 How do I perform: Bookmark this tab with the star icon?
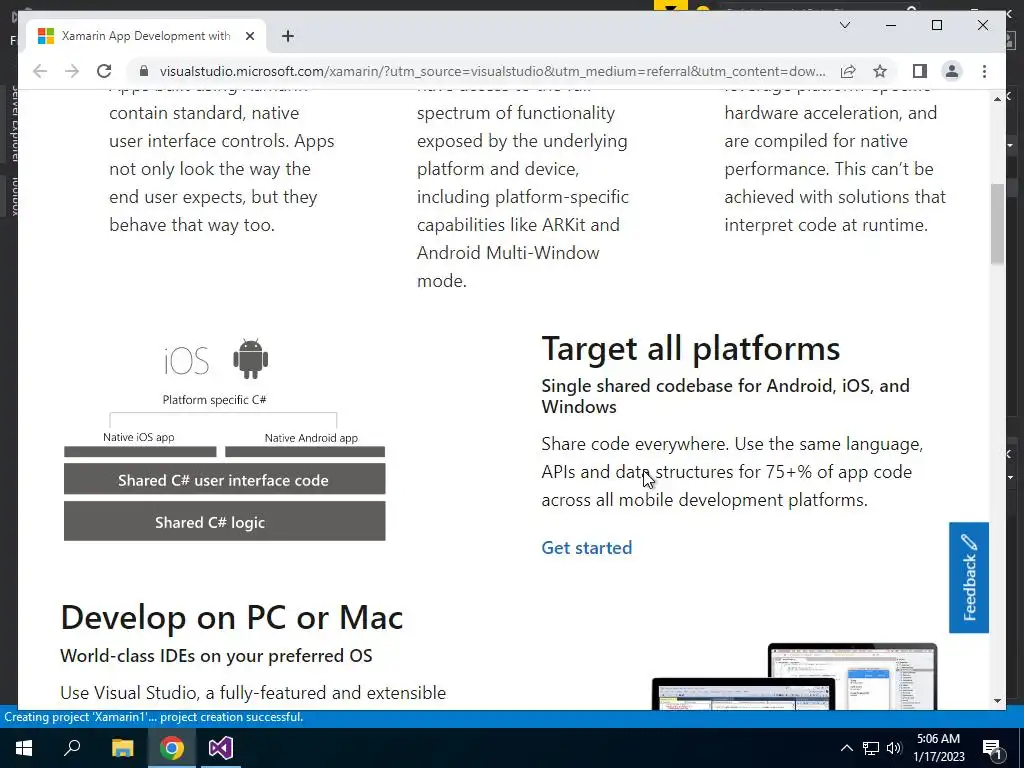pos(880,71)
